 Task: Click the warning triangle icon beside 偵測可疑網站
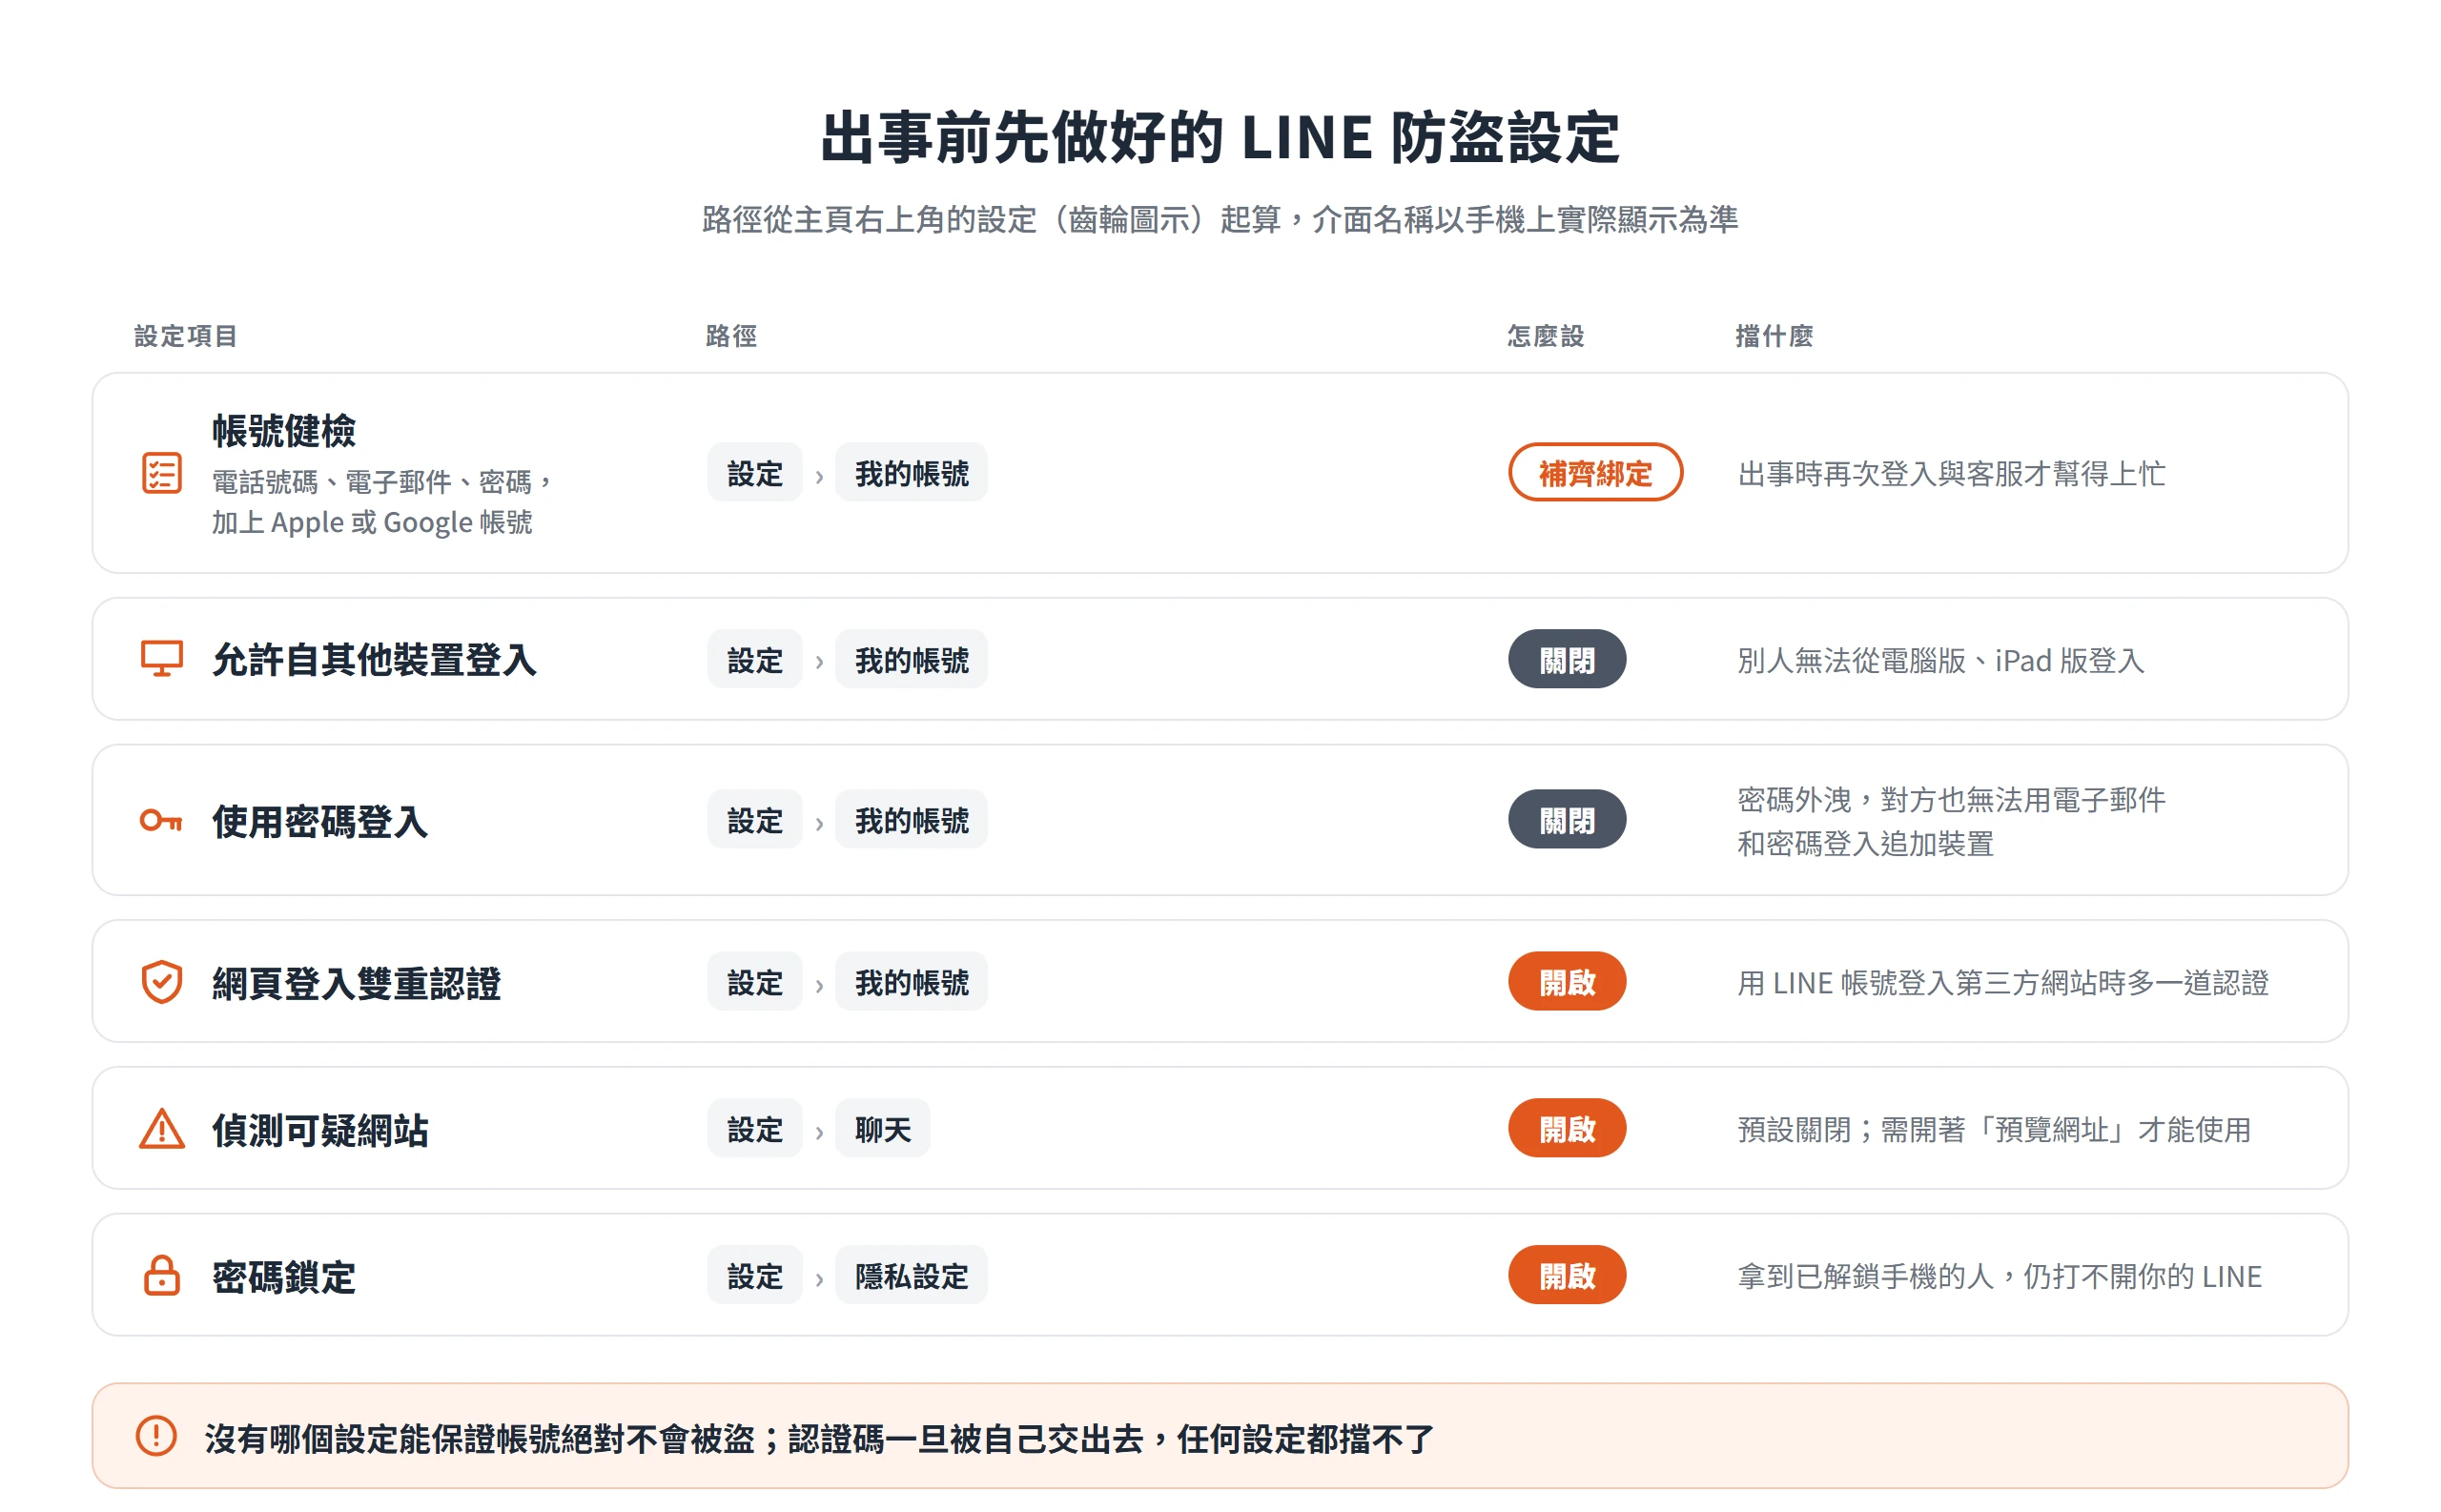(x=161, y=1129)
